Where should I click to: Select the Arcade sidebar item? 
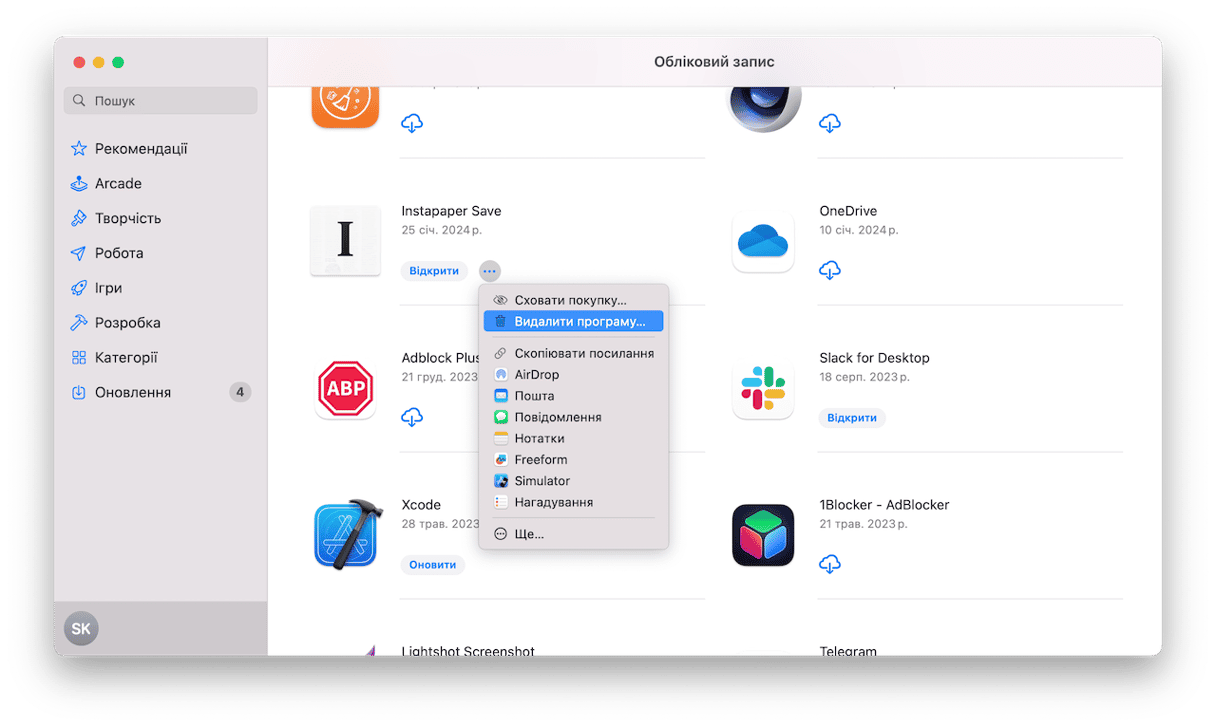[x=118, y=184]
